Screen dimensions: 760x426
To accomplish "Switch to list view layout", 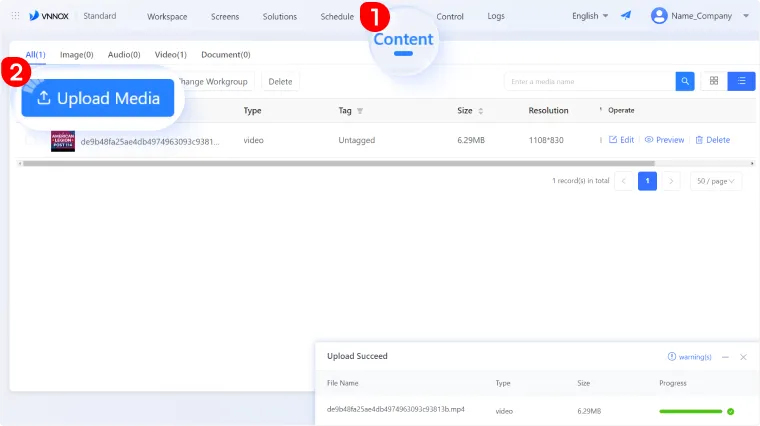I will point(741,81).
